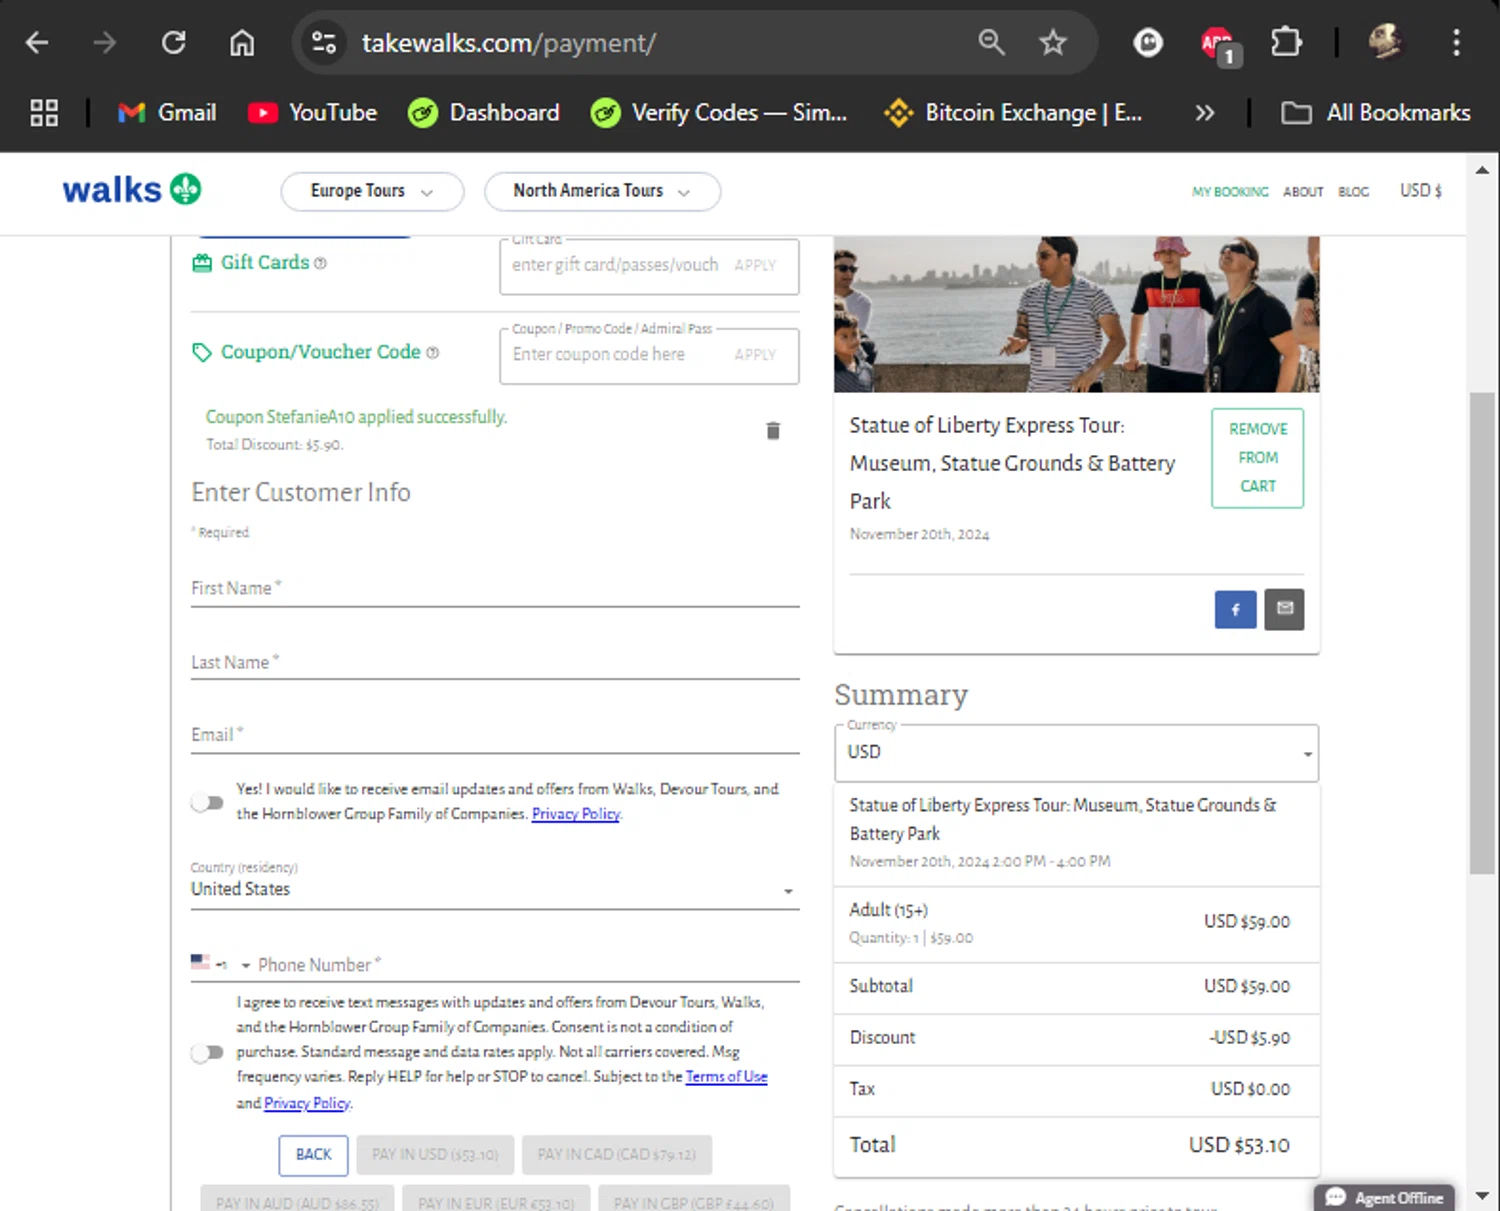
Task: Click the browser forward arrow
Action: click(x=104, y=43)
